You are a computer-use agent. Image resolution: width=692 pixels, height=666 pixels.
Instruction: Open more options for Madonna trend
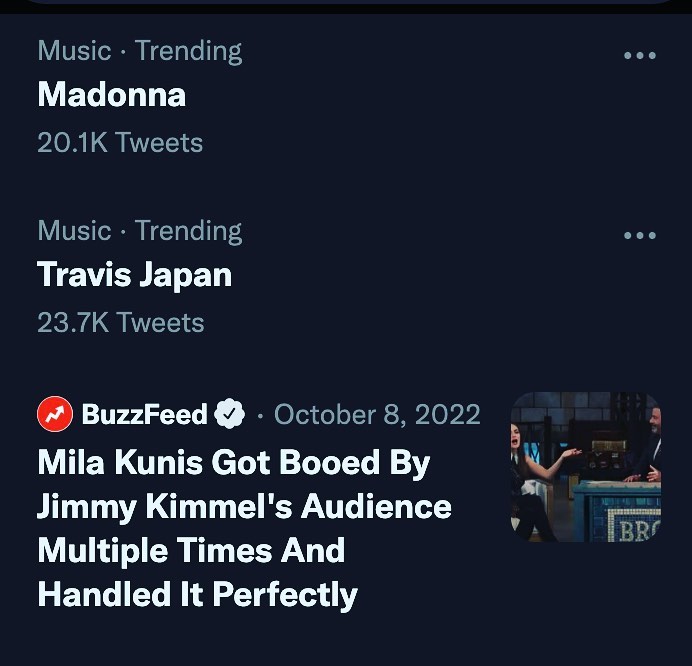click(x=639, y=56)
